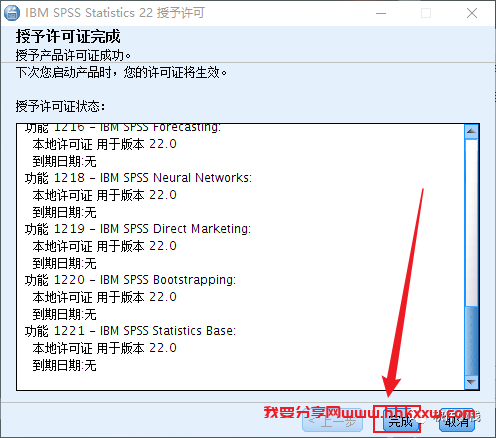Click the scrollbar down arrow in license list
Viewport: 496px width, 438px height.
(x=471, y=382)
